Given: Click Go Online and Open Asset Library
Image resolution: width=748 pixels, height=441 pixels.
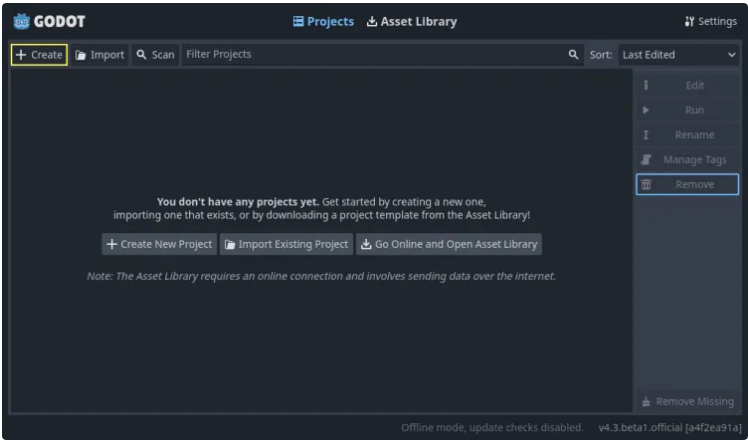Looking at the screenshot, I should (x=449, y=244).
